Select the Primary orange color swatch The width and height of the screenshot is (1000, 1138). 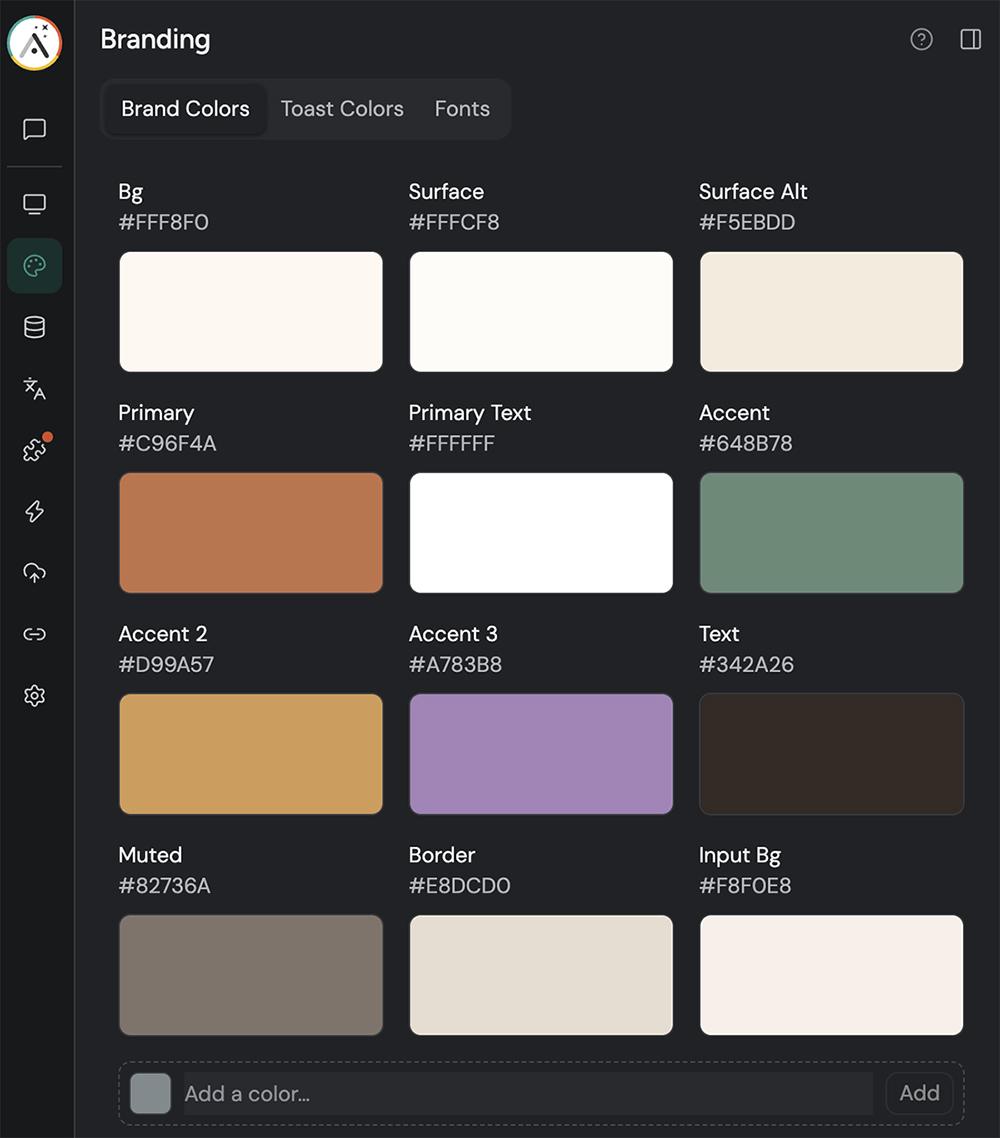251,533
